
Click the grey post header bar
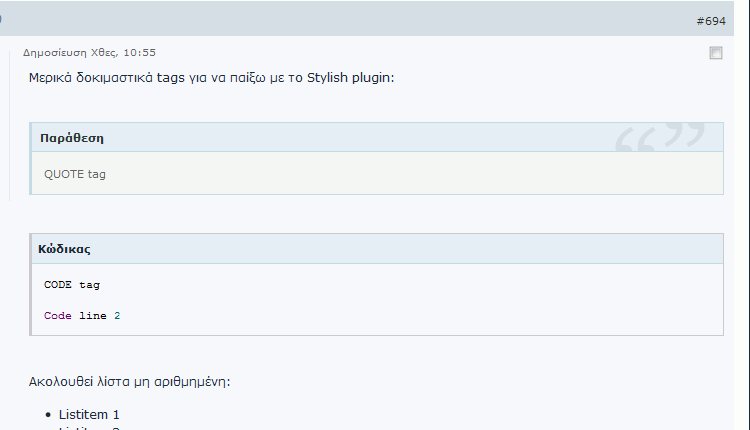coord(366,19)
